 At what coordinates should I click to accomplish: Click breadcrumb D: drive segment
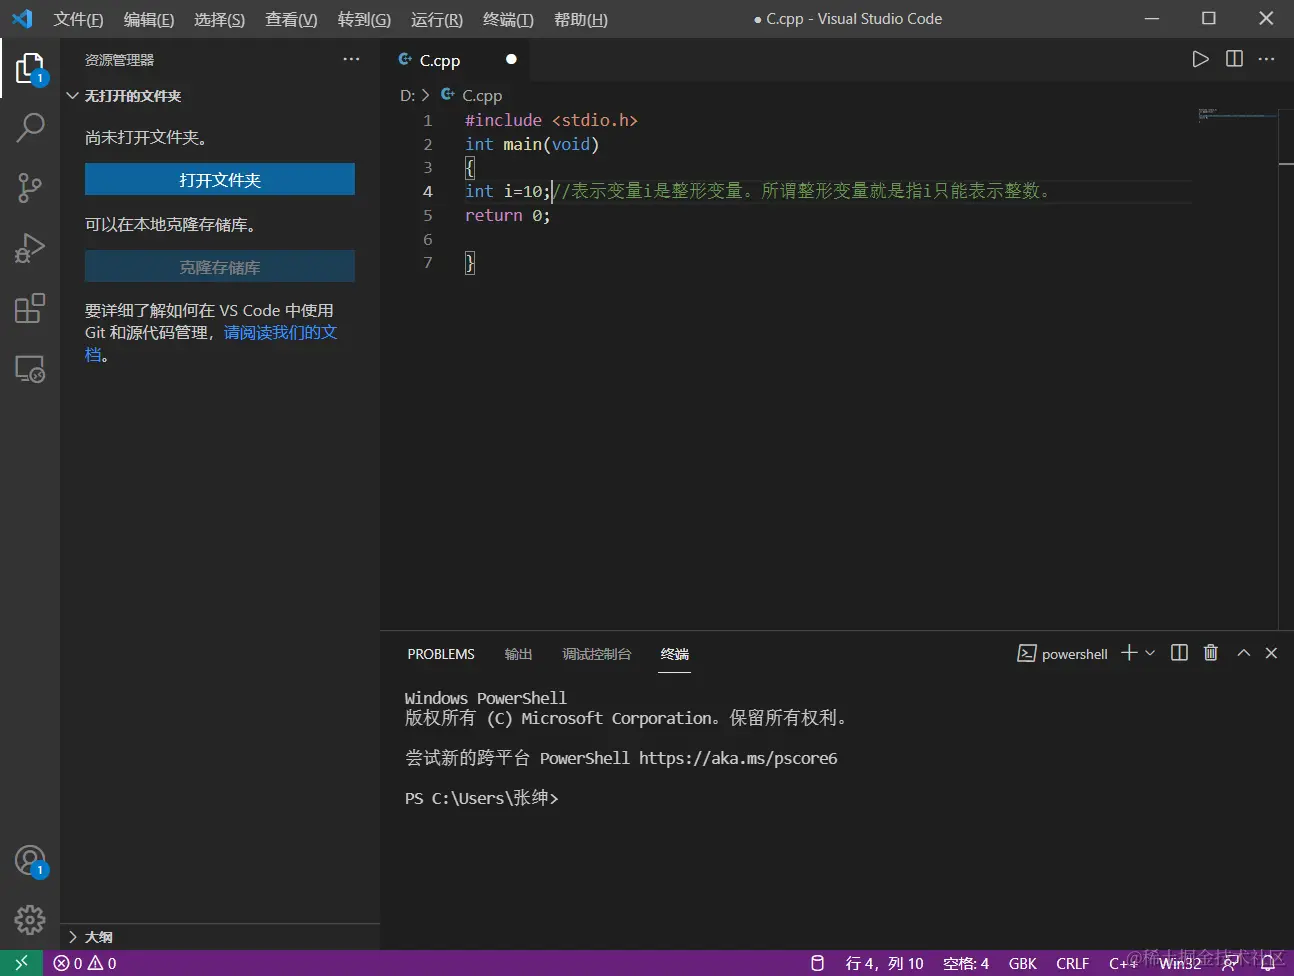coord(407,95)
